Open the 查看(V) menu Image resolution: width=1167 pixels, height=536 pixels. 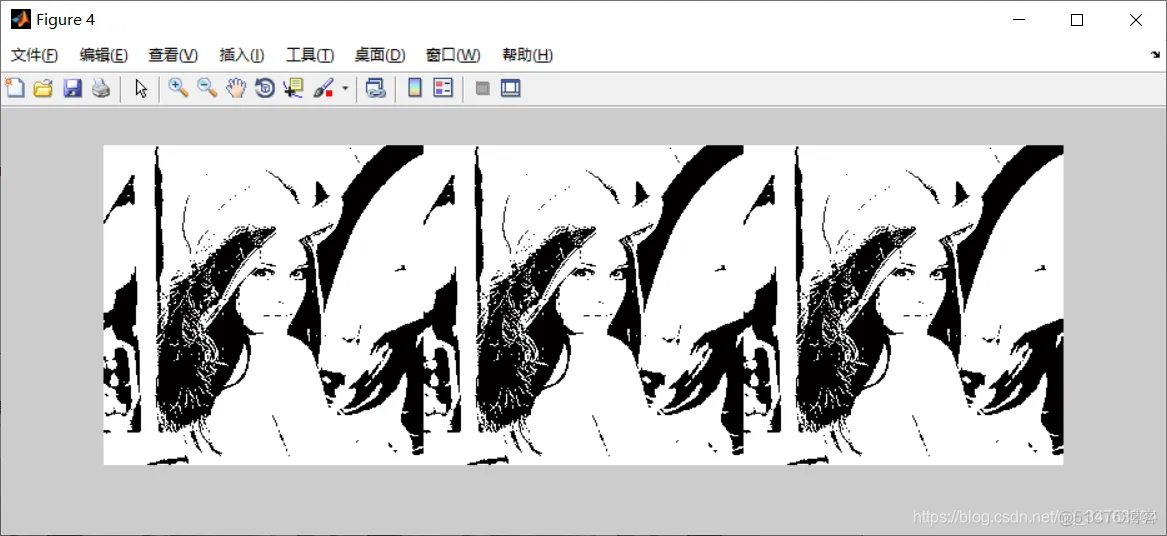coord(173,55)
